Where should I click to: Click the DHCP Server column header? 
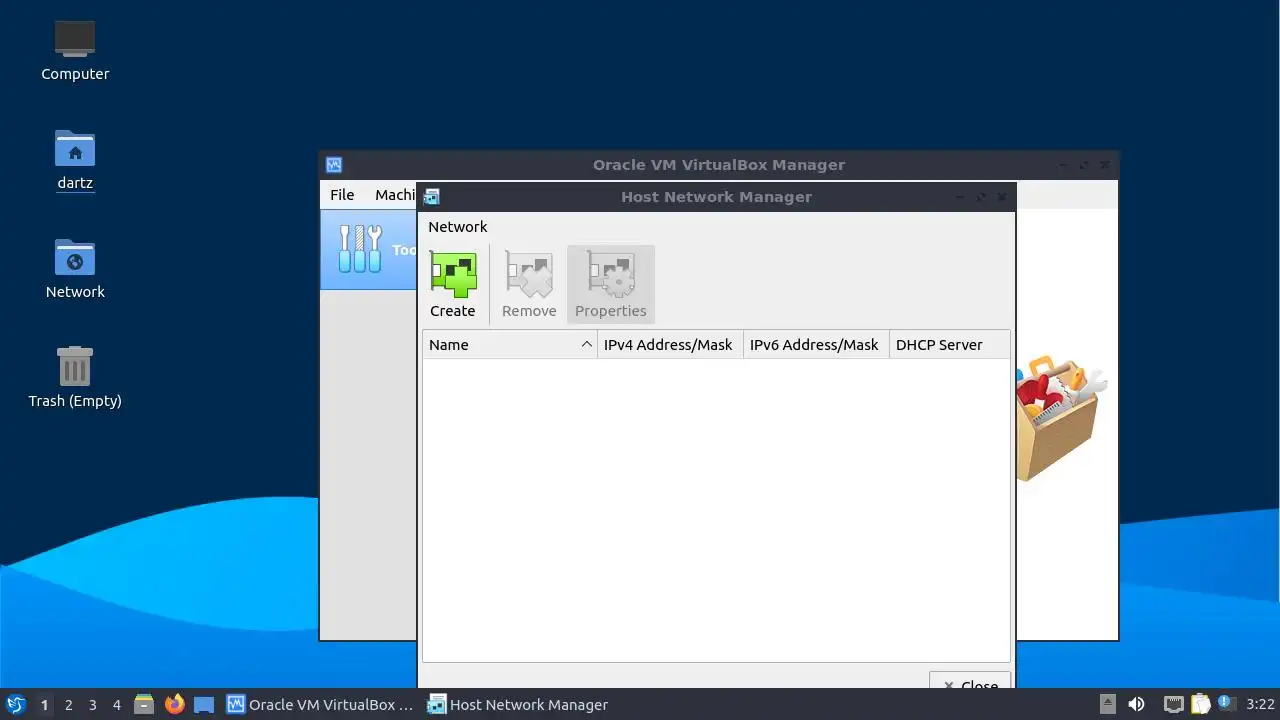tap(949, 345)
